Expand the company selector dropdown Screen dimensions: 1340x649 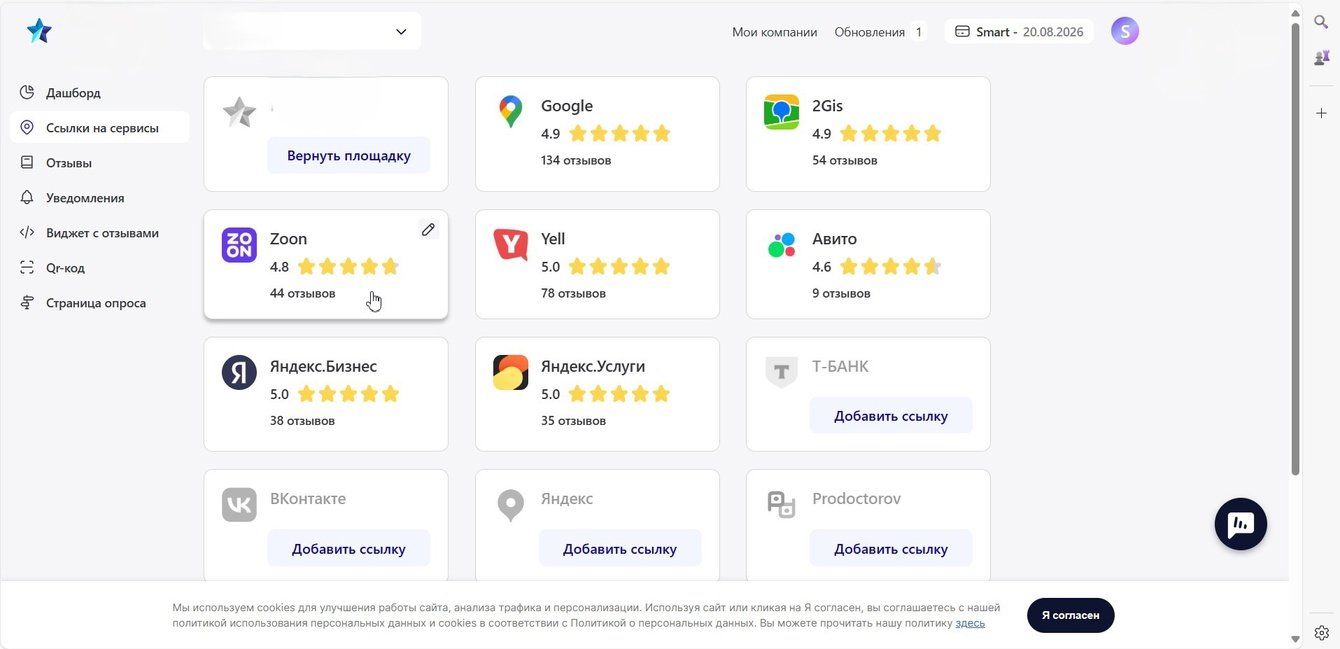click(401, 32)
